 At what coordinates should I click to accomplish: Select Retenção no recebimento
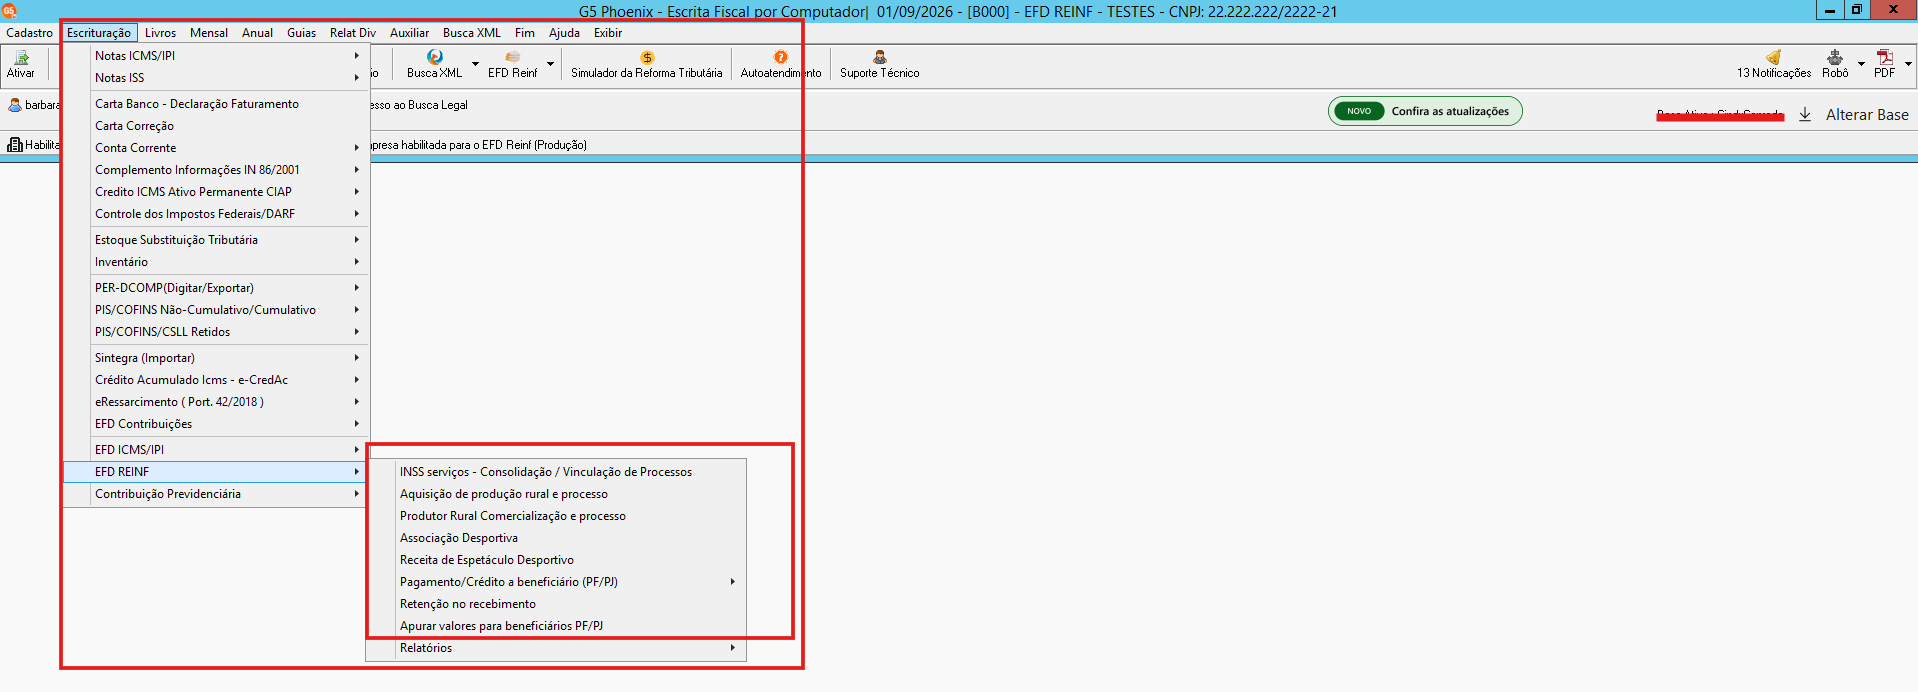(x=556, y=604)
